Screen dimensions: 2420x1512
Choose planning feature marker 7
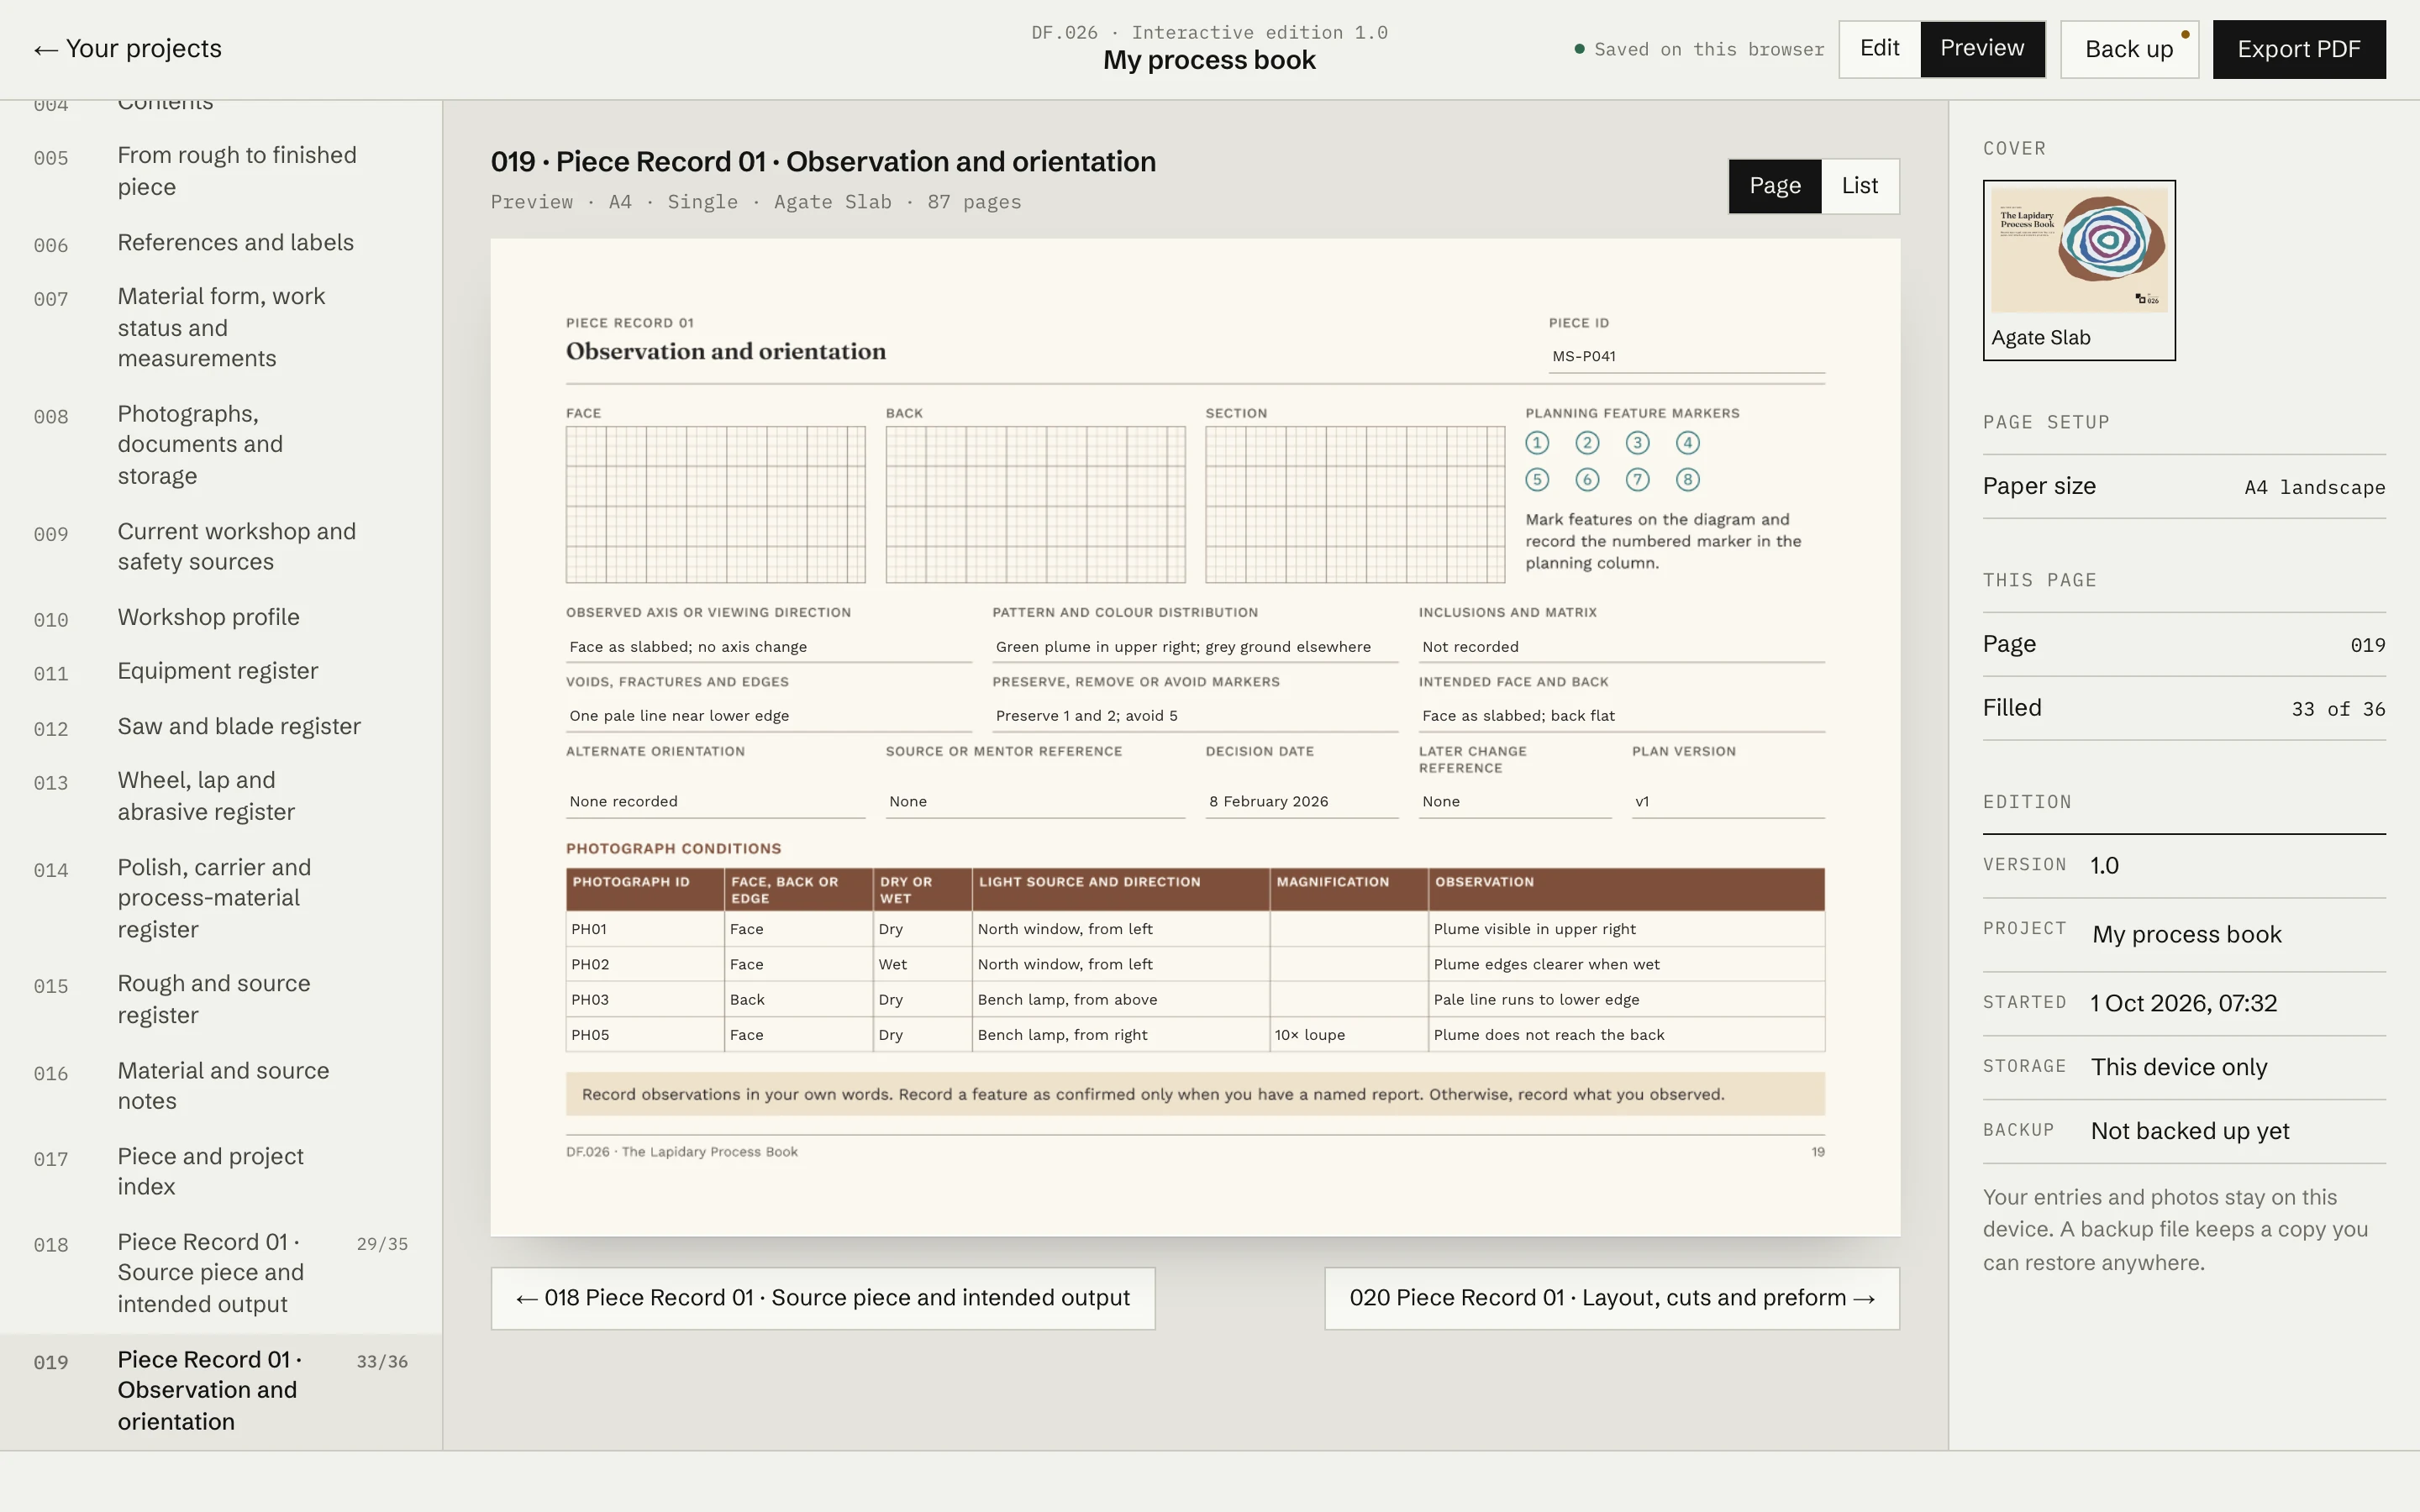coord(1637,480)
